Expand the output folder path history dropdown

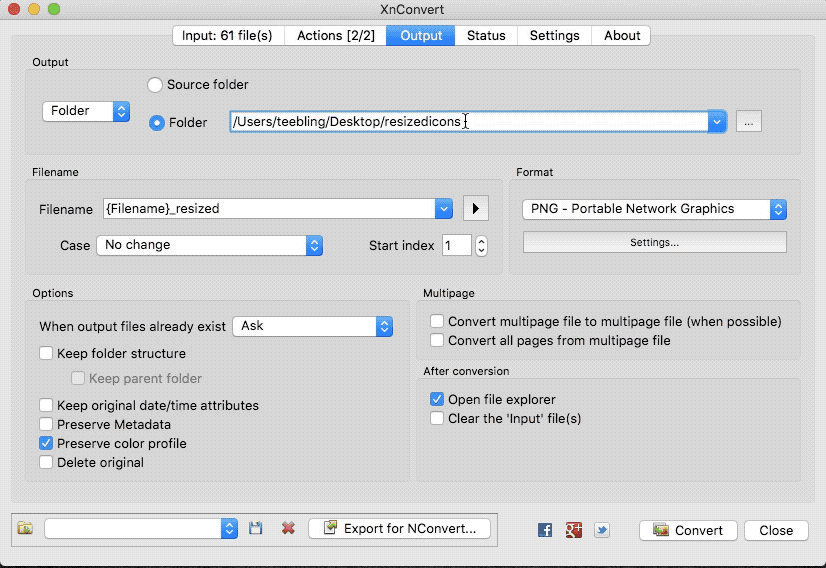click(716, 122)
